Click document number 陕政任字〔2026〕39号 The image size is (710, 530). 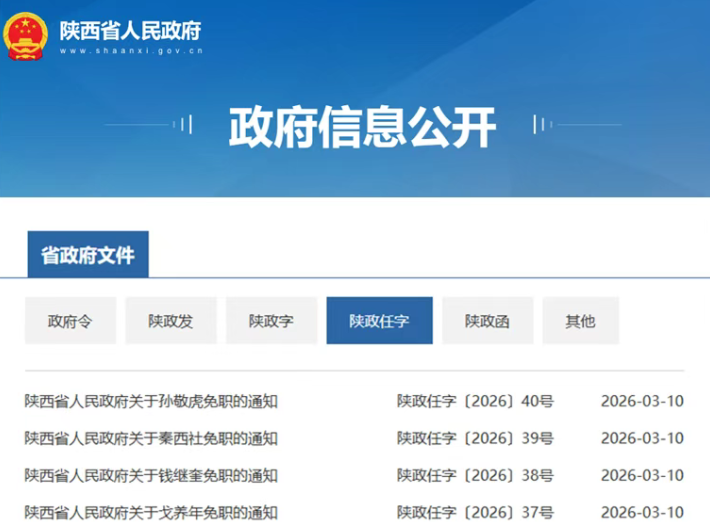pyautogui.click(x=474, y=438)
